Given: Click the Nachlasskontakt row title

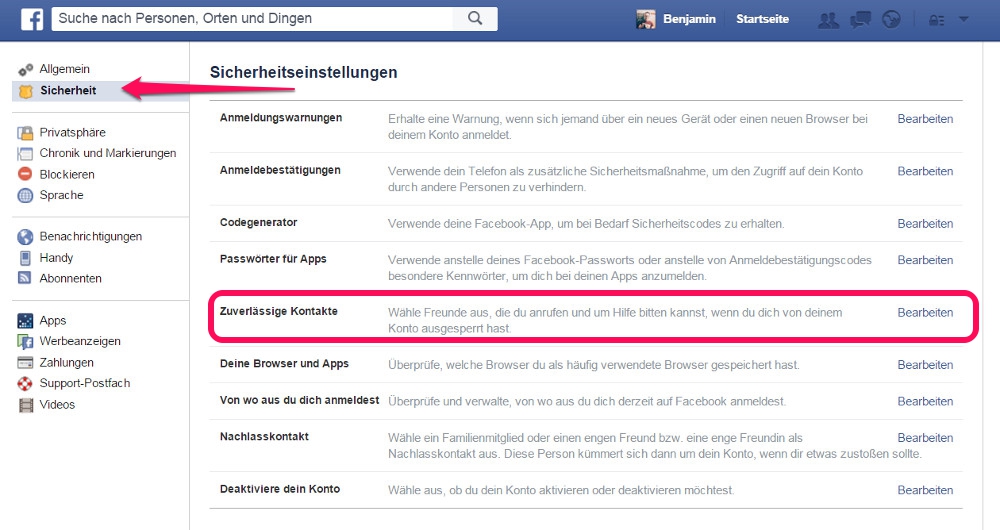Looking at the screenshot, I should tap(264, 437).
